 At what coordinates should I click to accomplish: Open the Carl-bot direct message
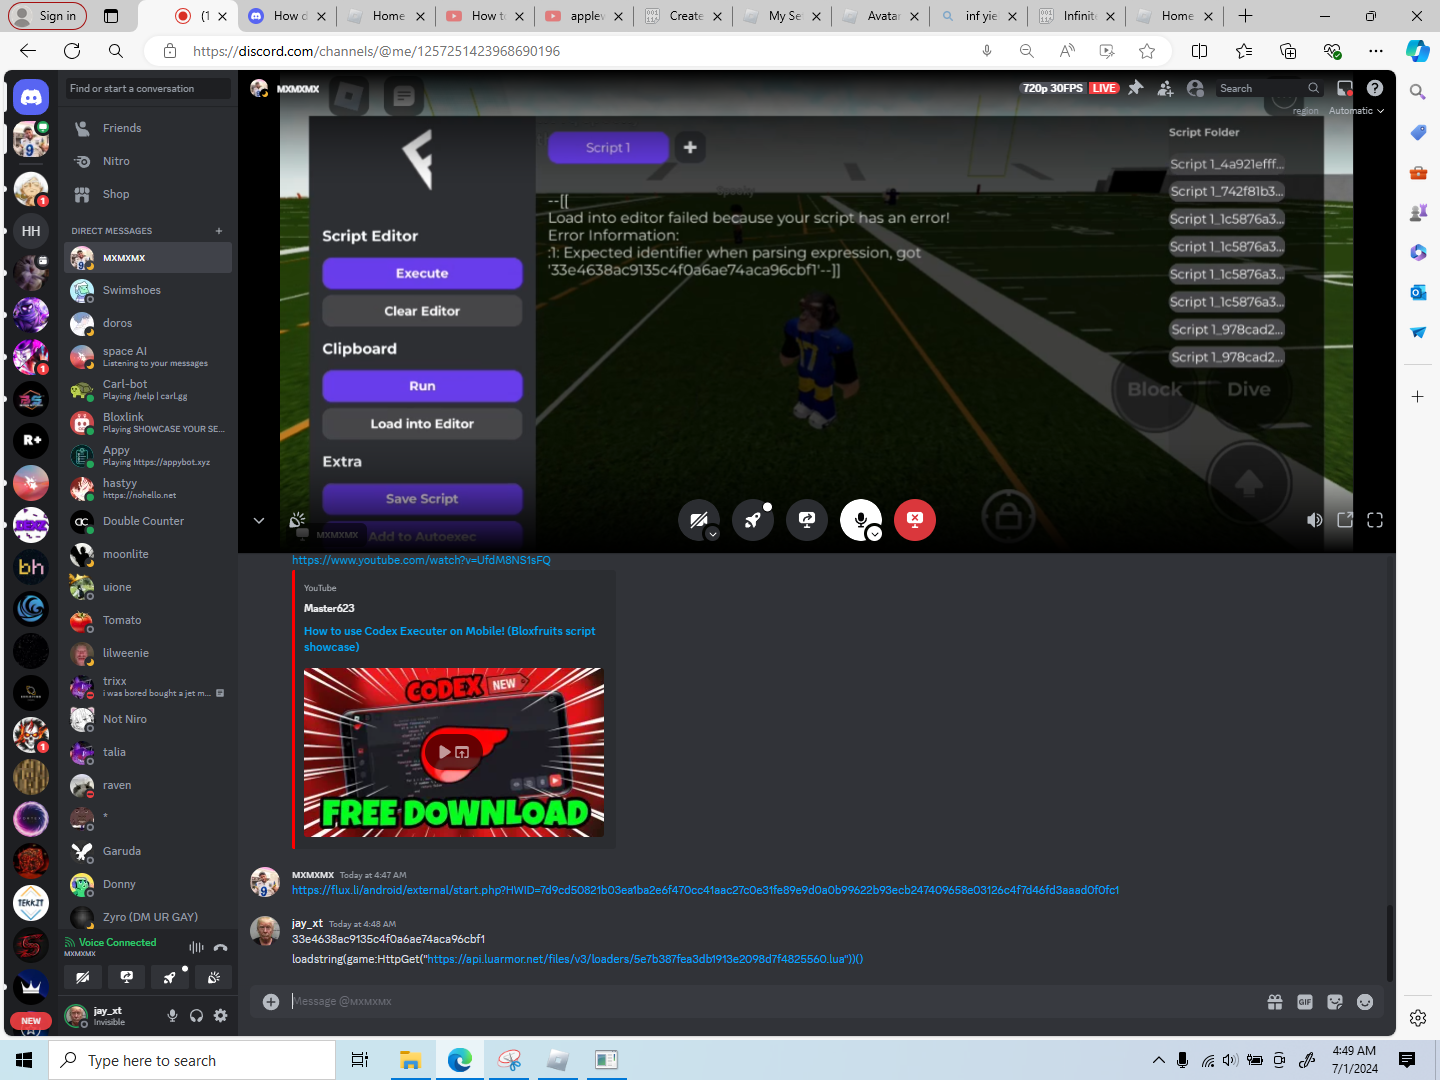148,389
